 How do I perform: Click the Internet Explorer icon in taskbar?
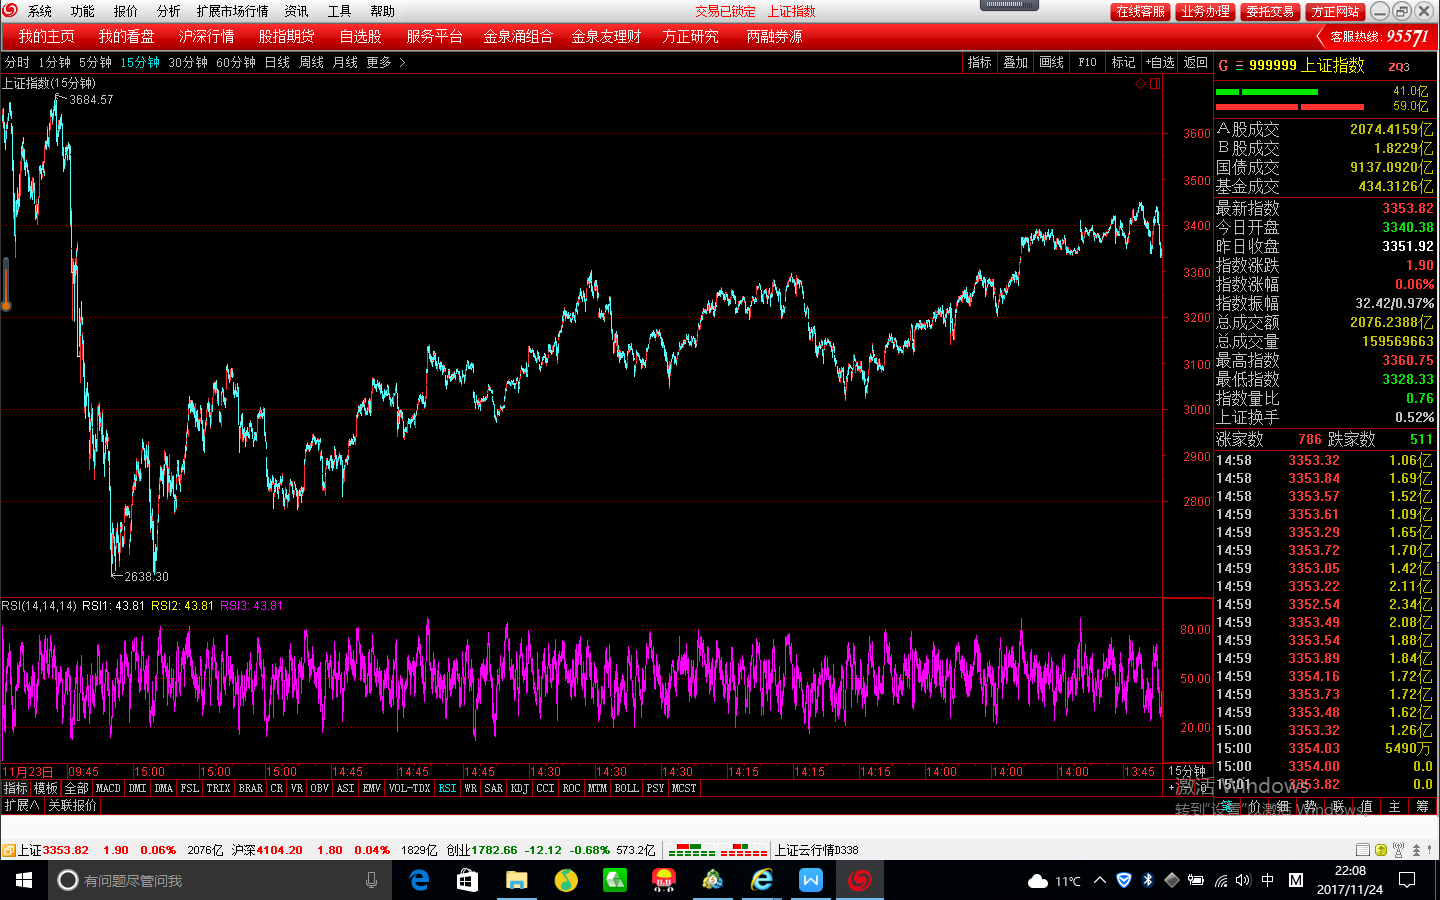(x=762, y=880)
